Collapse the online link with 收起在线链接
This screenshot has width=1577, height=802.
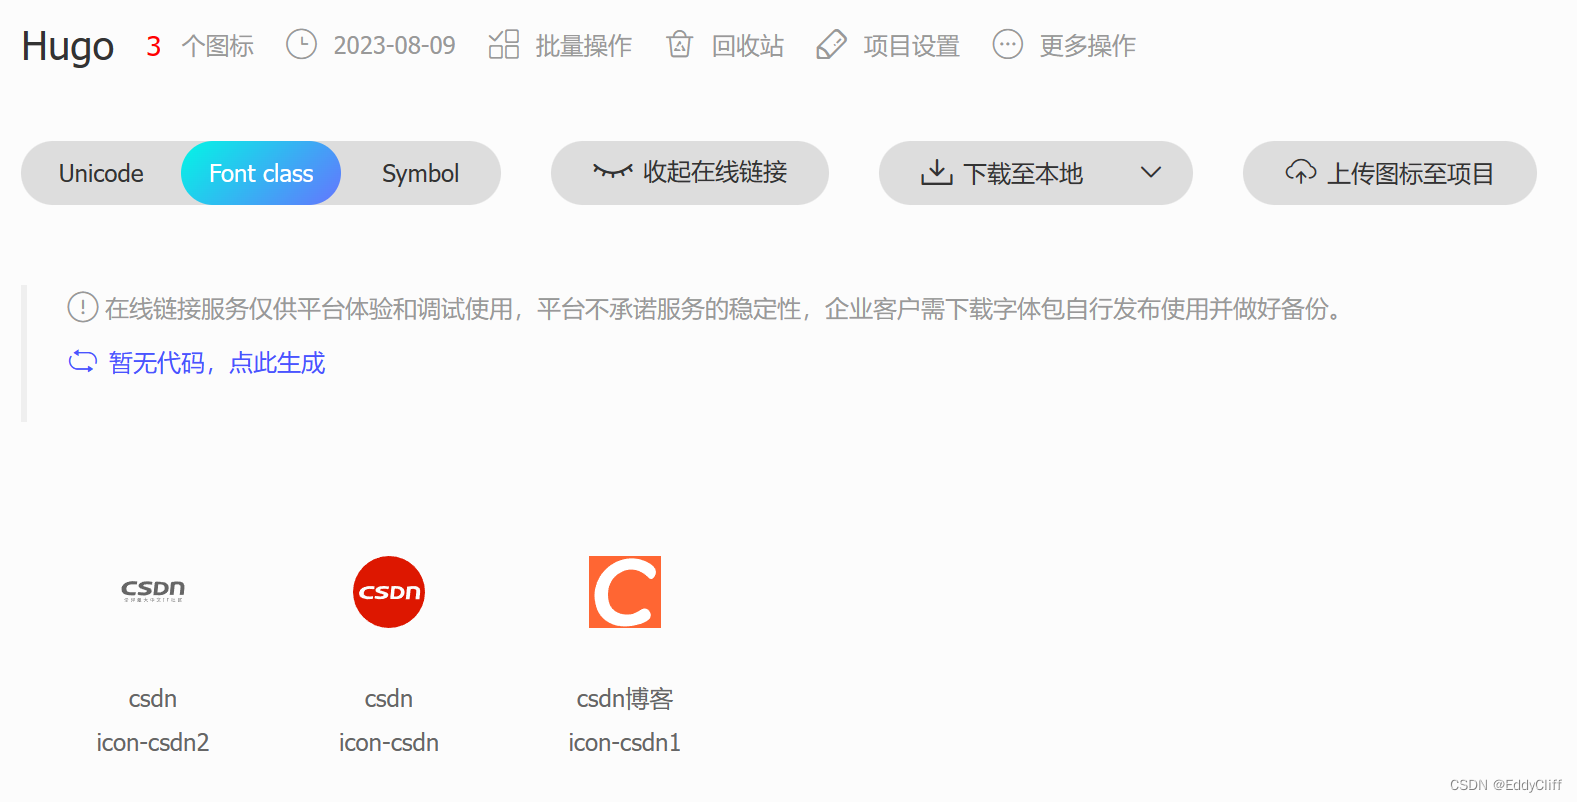click(690, 173)
